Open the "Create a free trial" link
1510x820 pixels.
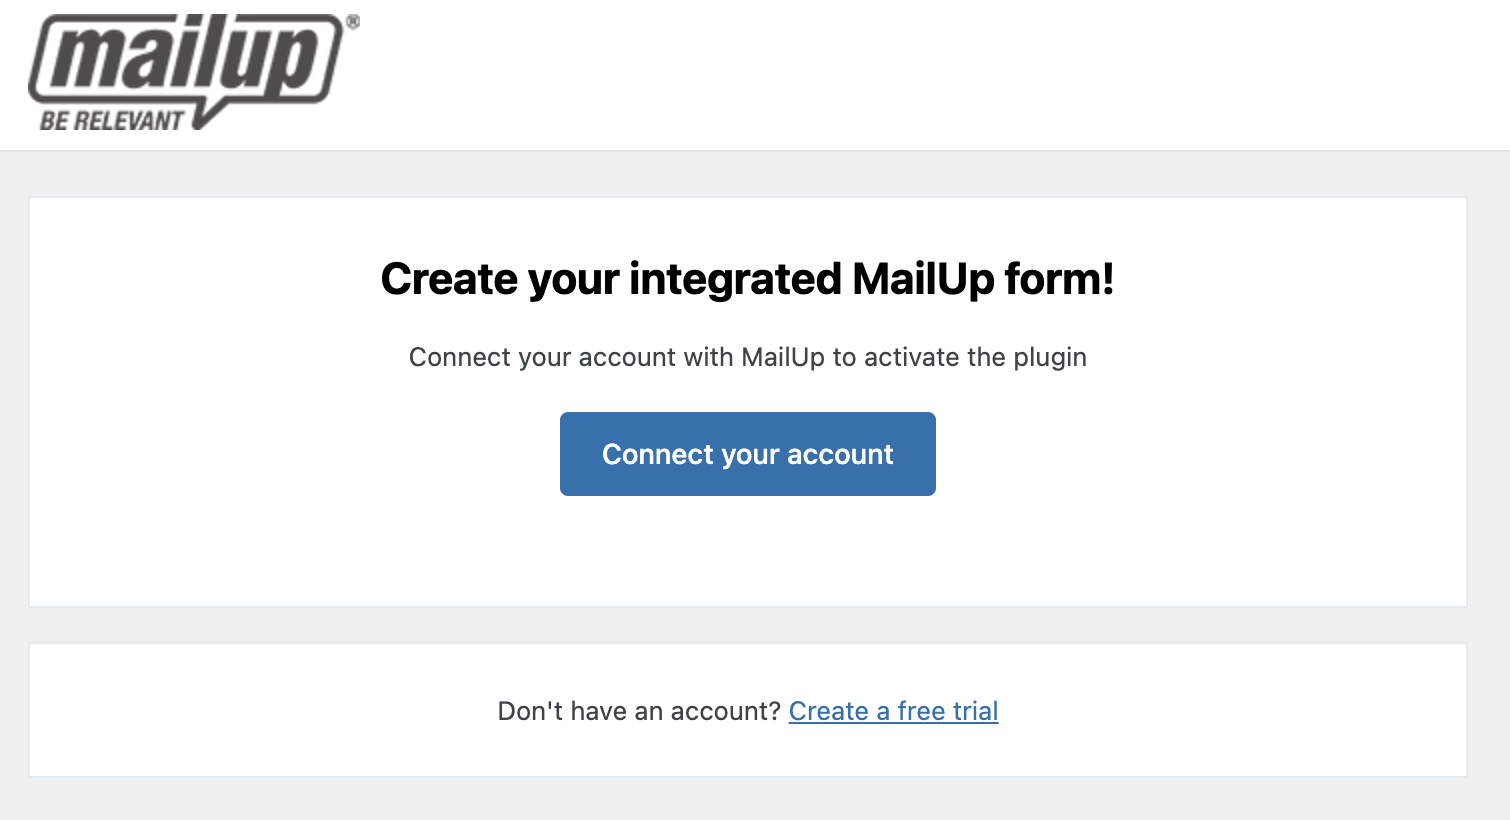coord(893,711)
